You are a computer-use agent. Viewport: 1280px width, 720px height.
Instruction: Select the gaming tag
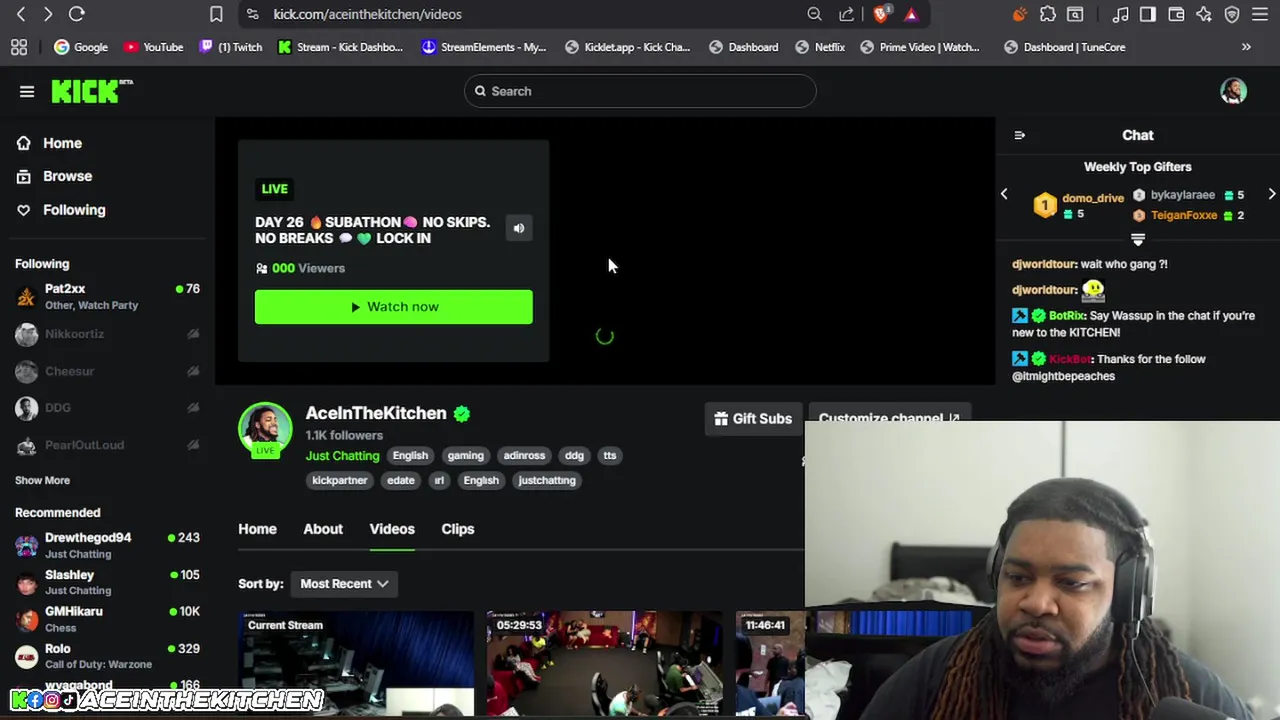(x=465, y=456)
